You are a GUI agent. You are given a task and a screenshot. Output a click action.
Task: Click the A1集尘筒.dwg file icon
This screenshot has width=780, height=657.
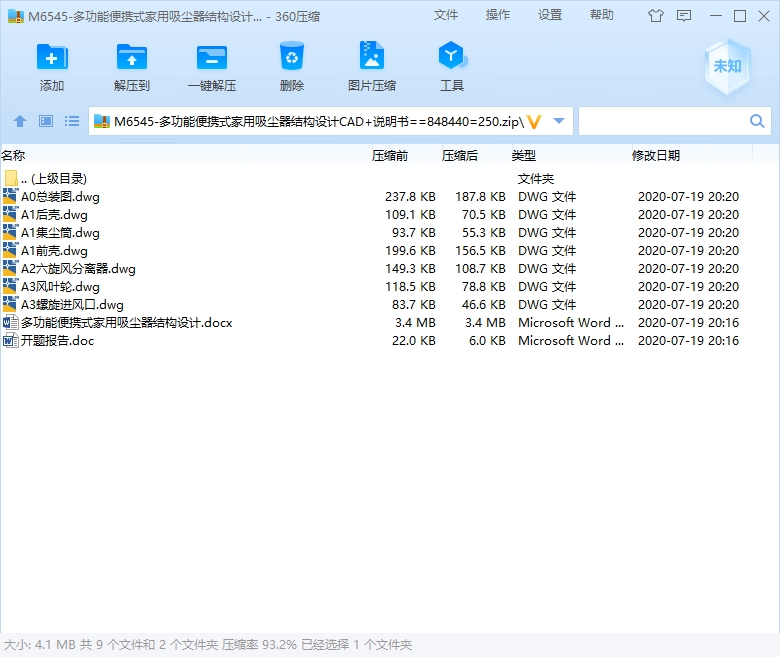click(x=10, y=232)
